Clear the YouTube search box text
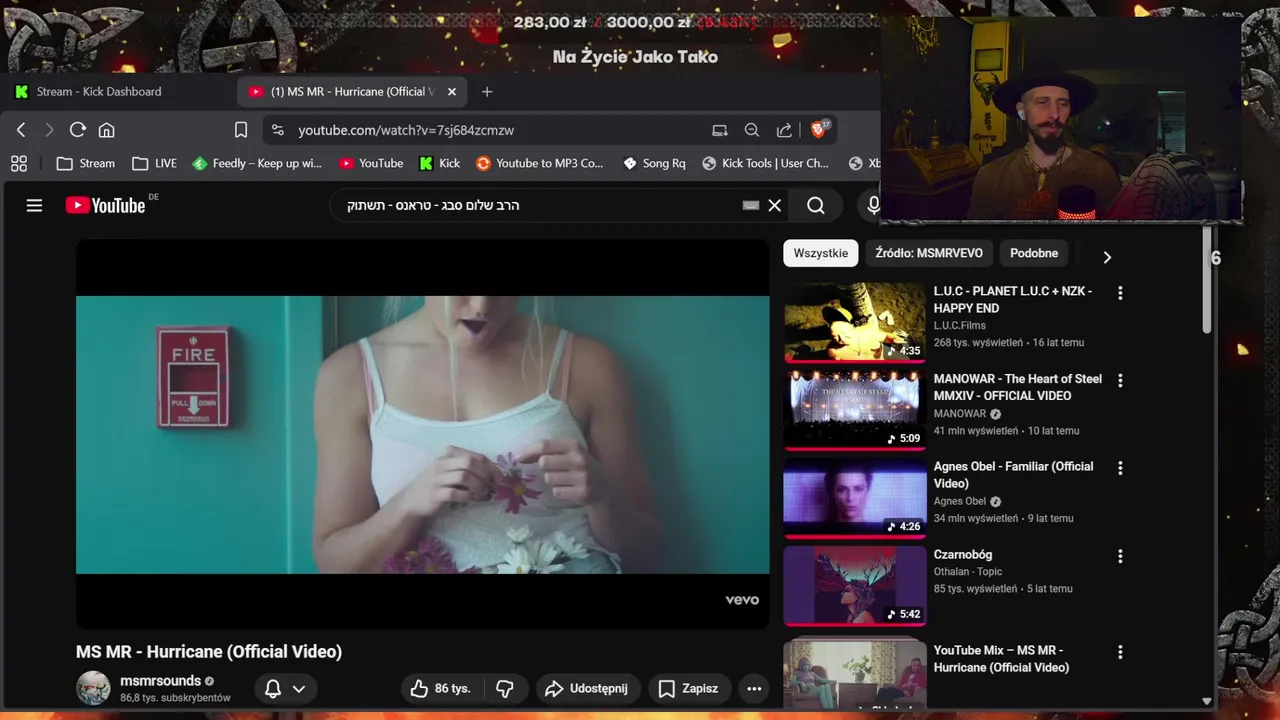Viewport: 1280px width, 720px height. 774,205
